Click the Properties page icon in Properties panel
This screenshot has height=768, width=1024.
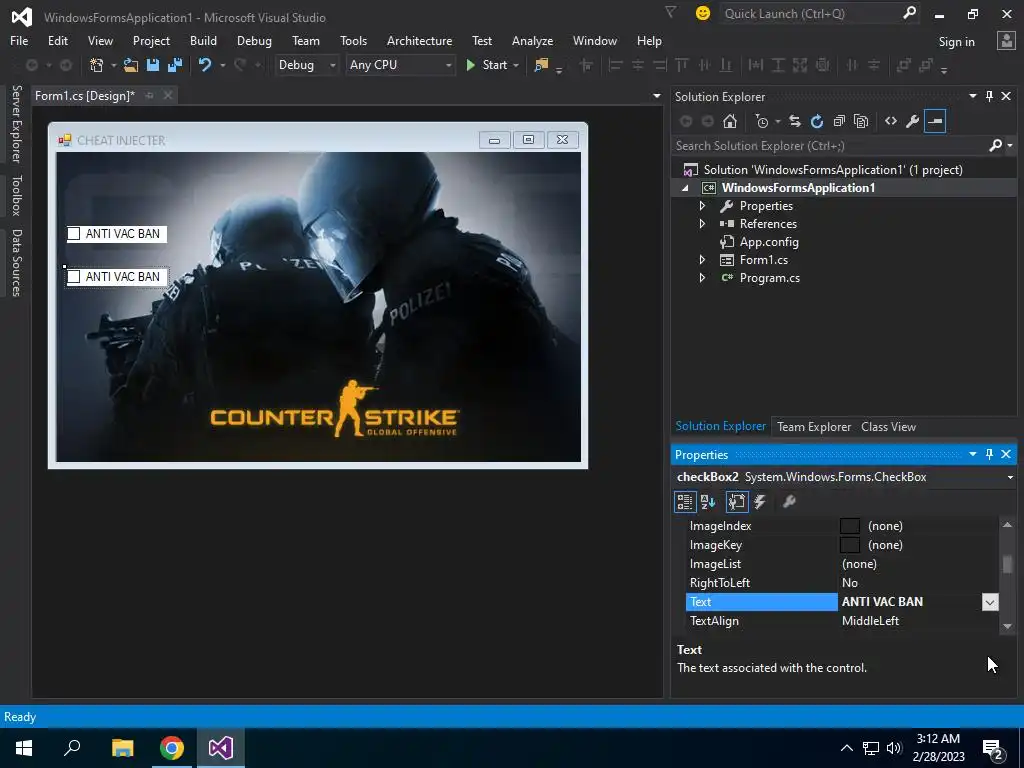(x=737, y=502)
